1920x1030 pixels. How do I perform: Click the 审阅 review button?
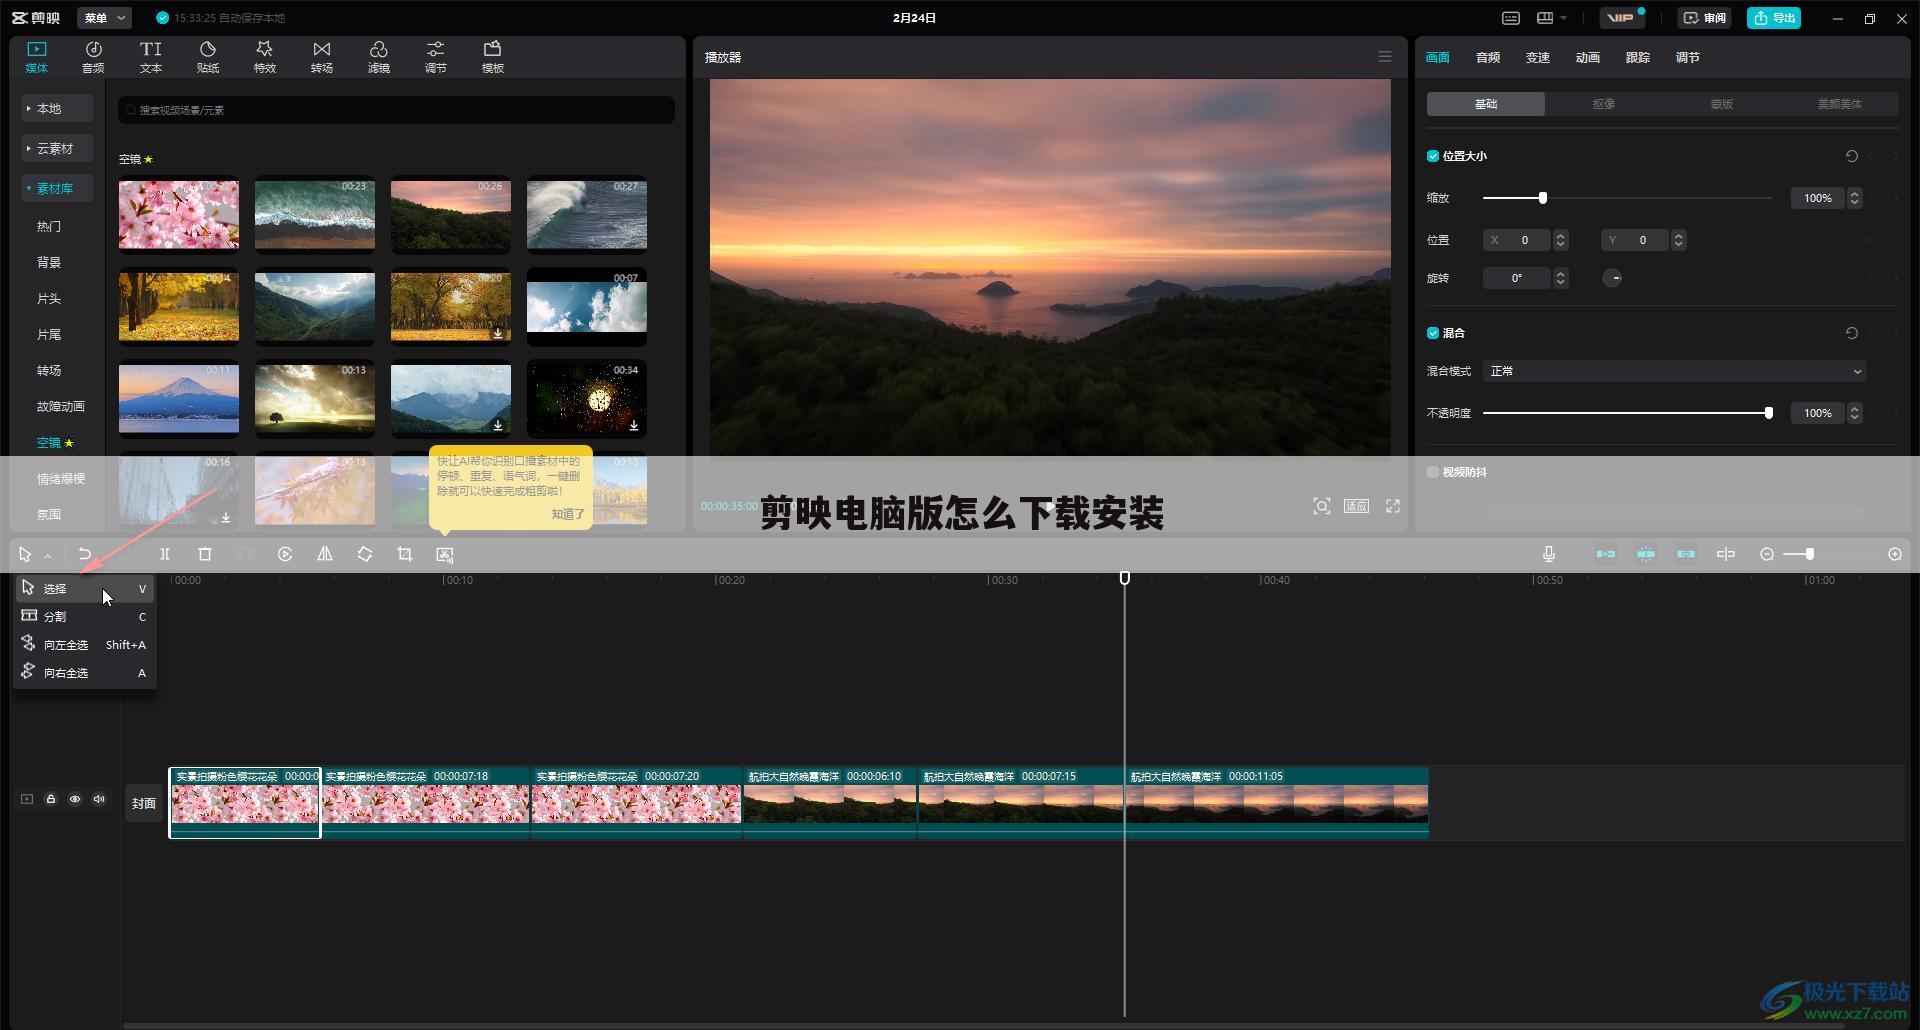(1705, 18)
